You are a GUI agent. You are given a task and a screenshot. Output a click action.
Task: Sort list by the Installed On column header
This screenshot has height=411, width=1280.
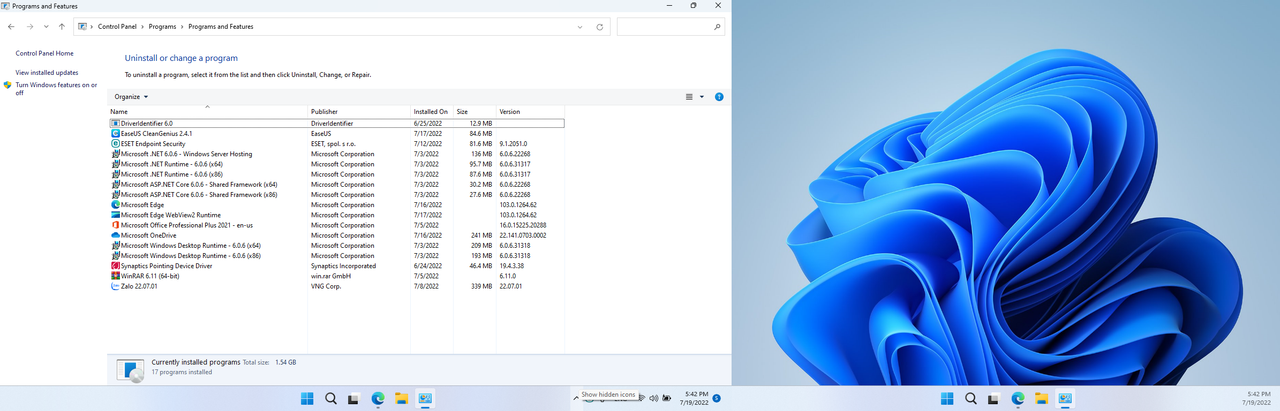point(432,111)
